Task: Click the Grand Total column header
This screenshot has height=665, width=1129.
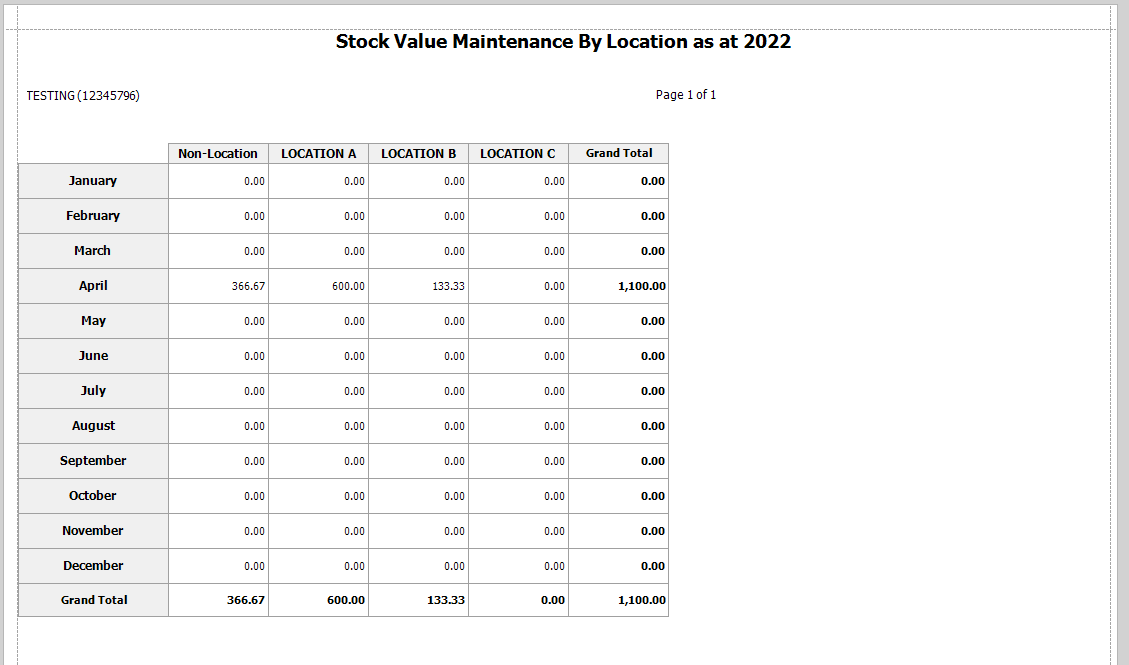Action: (x=619, y=153)
